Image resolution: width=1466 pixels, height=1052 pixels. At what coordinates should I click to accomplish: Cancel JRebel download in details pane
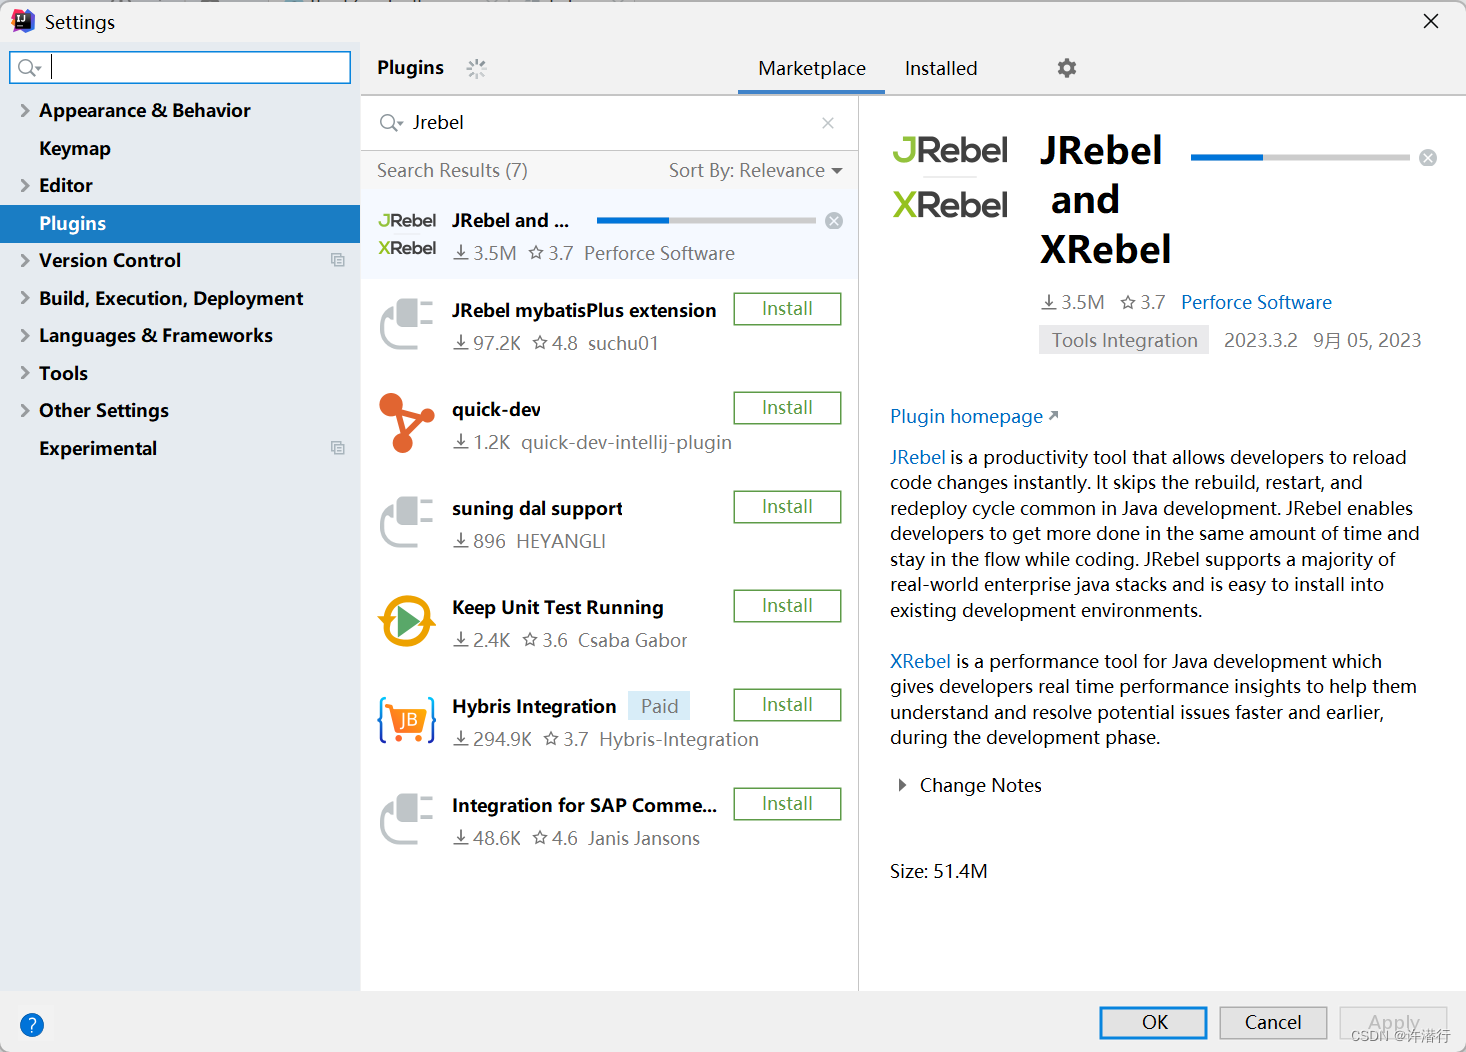coord(1428,158)
